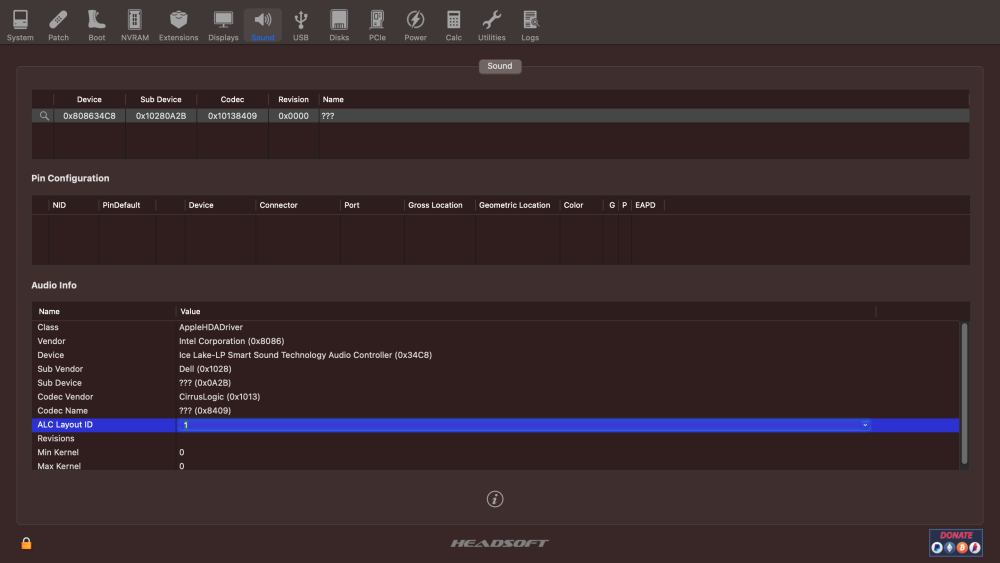
Task: Open the ALC Layout ID dropdown arrow
Action: [x=865, y=425]
